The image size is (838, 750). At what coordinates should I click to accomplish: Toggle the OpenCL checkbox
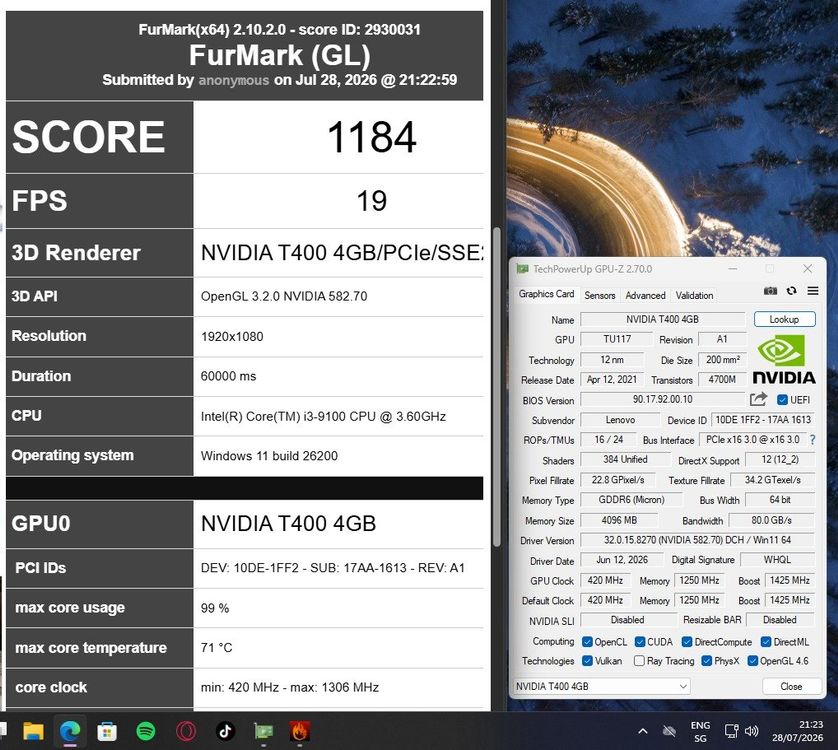(587, 641)
